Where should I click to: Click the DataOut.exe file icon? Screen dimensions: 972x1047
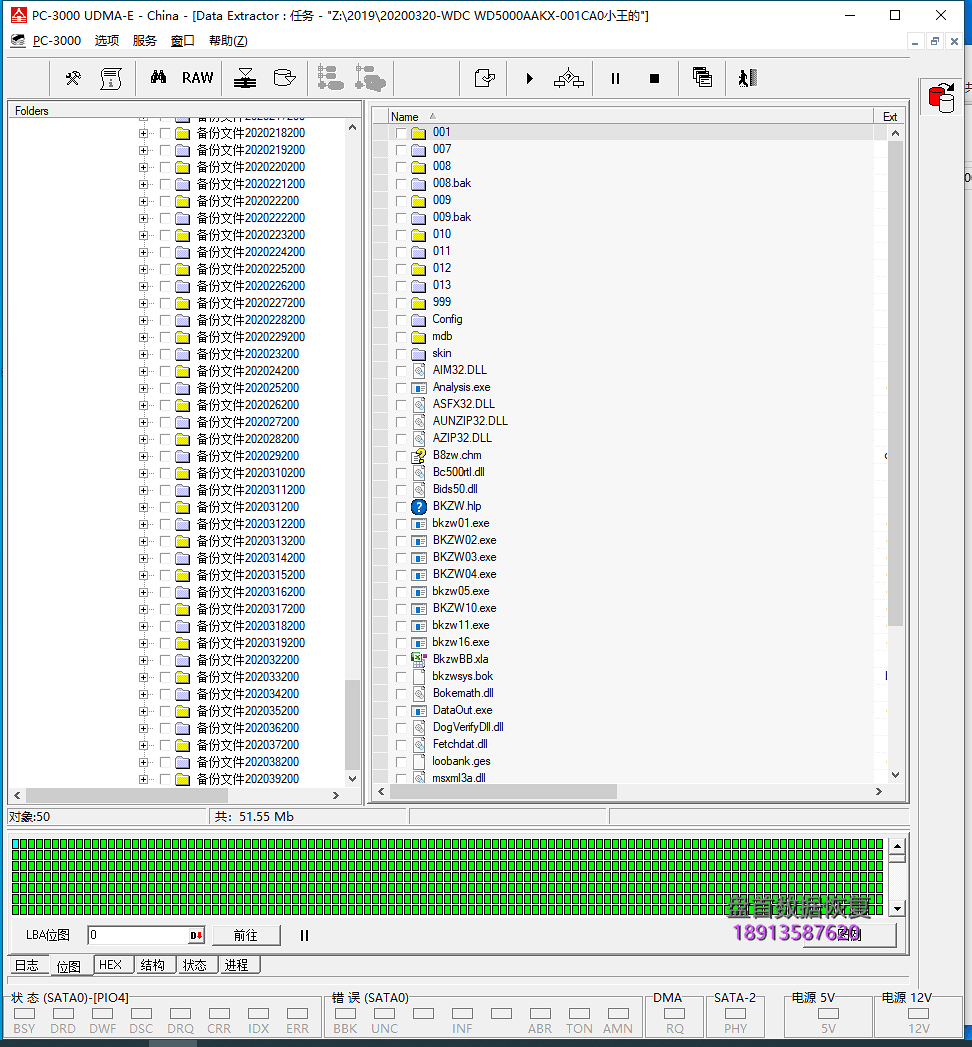[419, 710]
